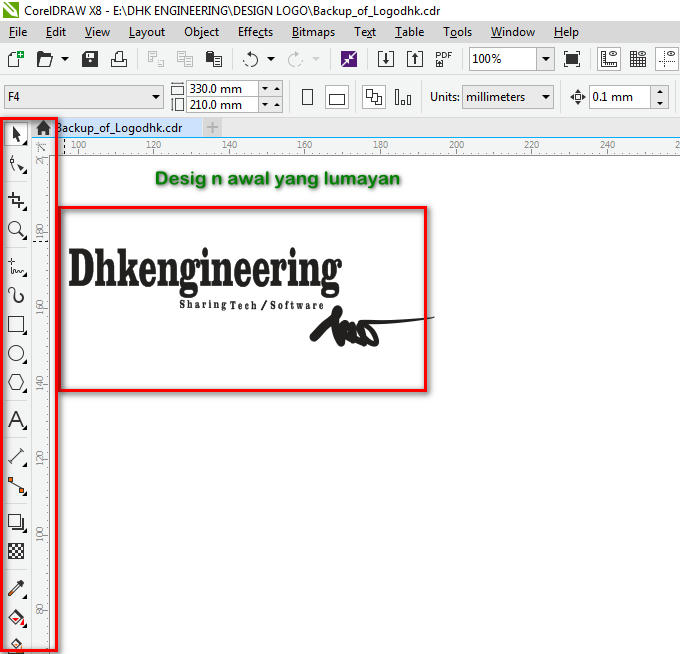The height and width of the screenshot is (654, 680).
Task: Open the Bitmaps menu
Action: (313, 32)
